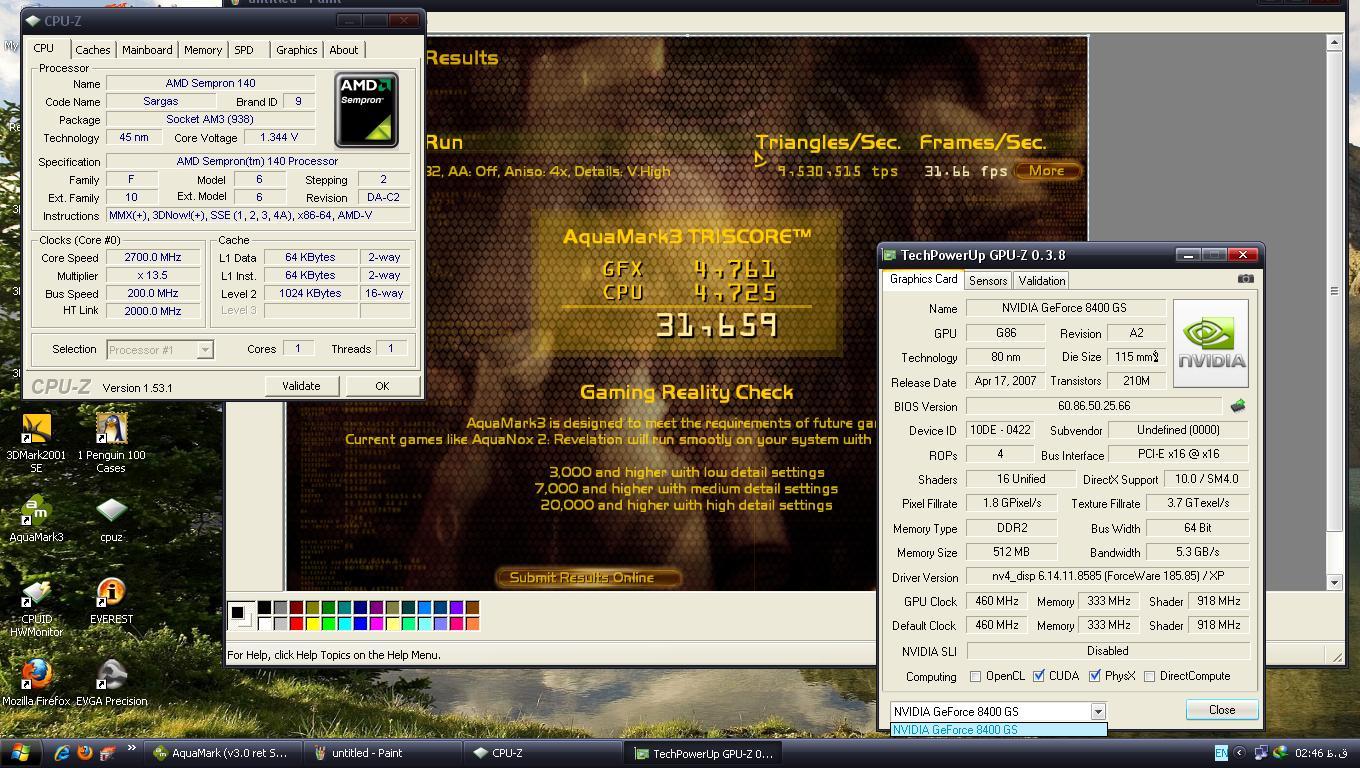The image size is (1360, 768).
Task: Switch to untitled - Paint taskbar button
Action: [382, 753]
